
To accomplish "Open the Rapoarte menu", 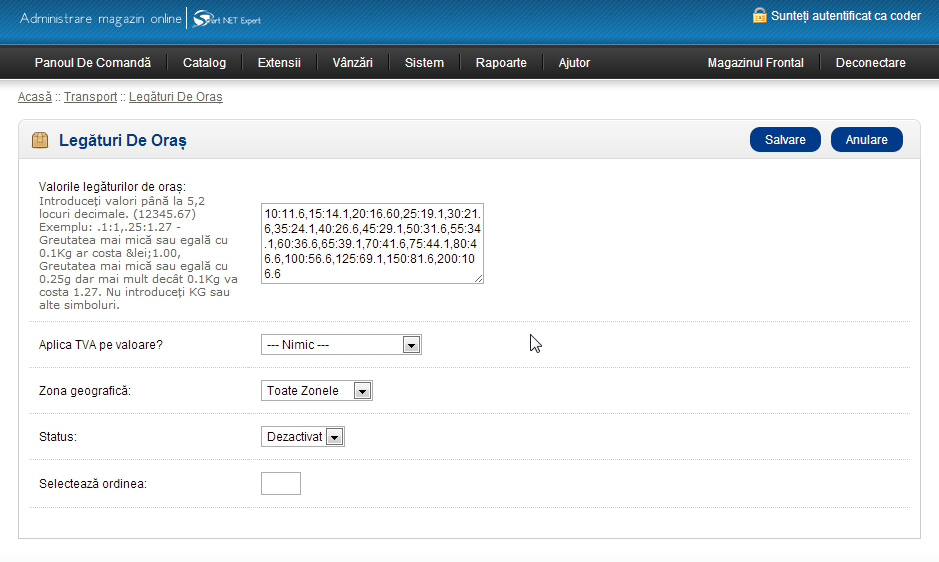I will [501, 63].
